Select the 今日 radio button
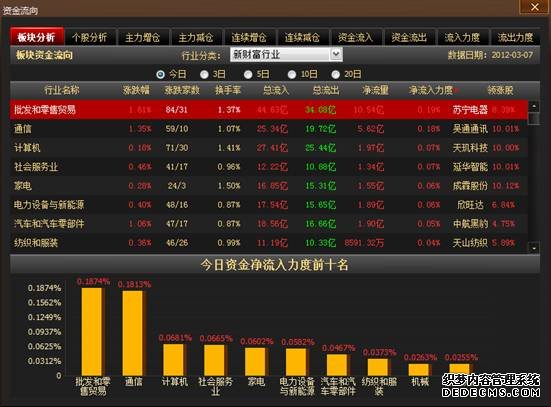 click(x=160, y=74)
